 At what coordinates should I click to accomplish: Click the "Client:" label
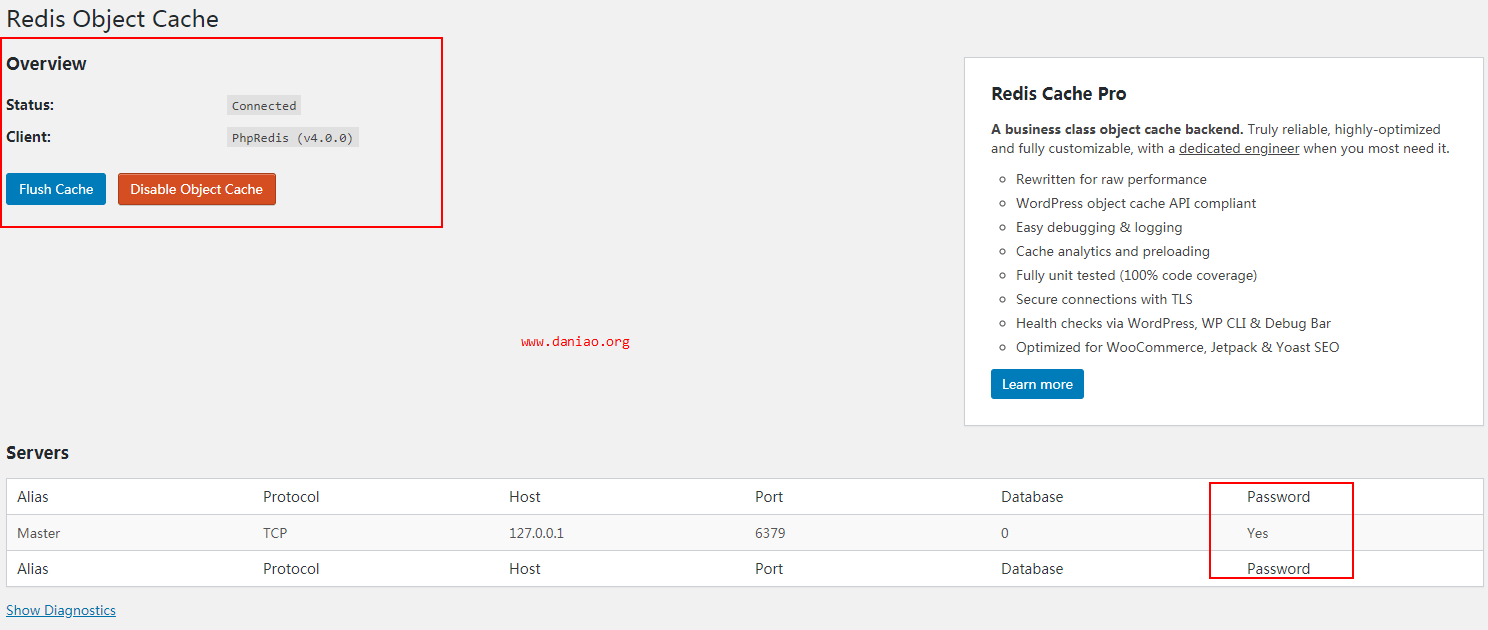(x=28, y=137)
